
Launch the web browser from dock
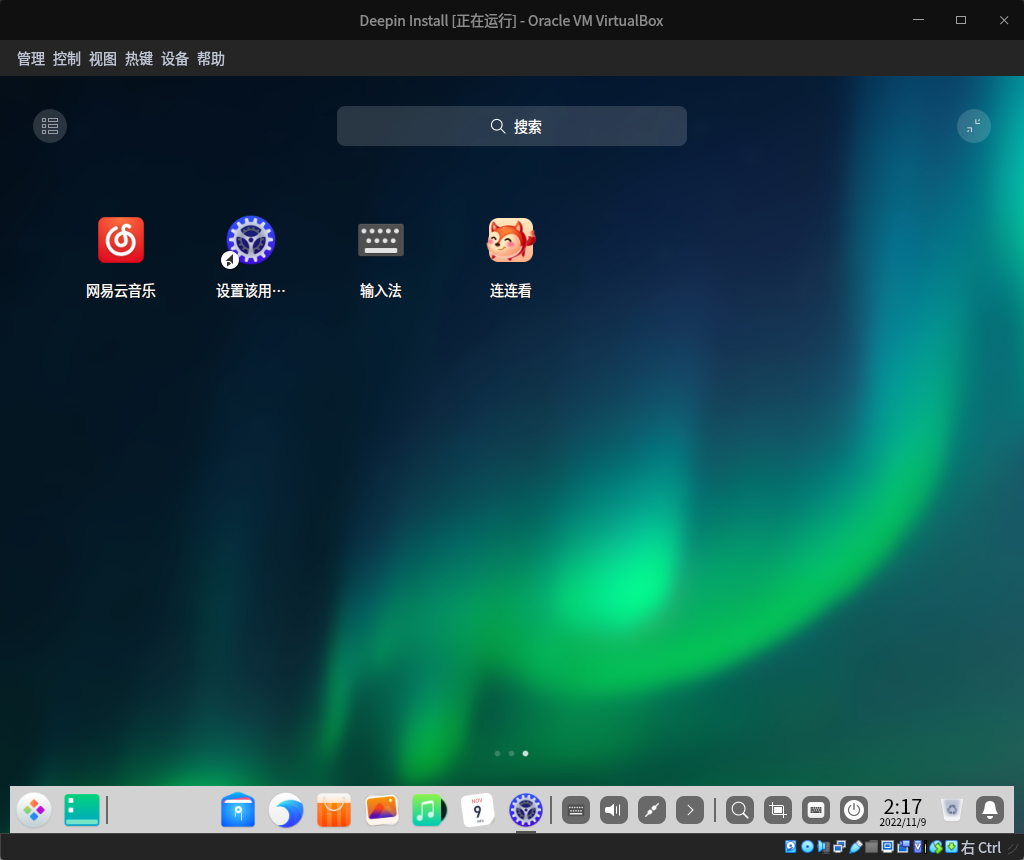coord(286,810)
